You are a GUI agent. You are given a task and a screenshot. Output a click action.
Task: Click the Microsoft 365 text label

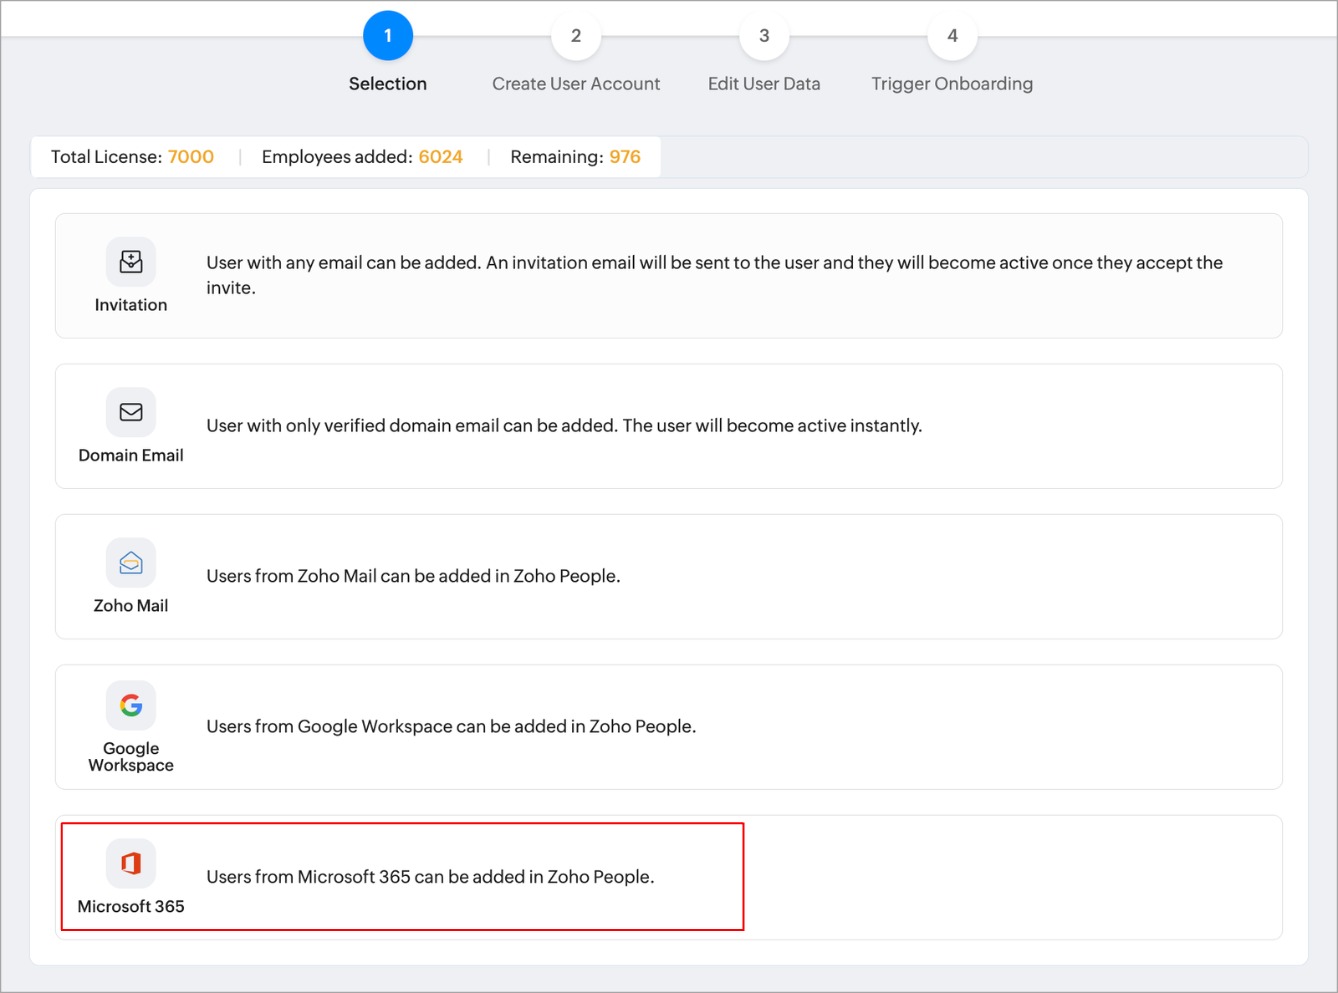(131, 907)
